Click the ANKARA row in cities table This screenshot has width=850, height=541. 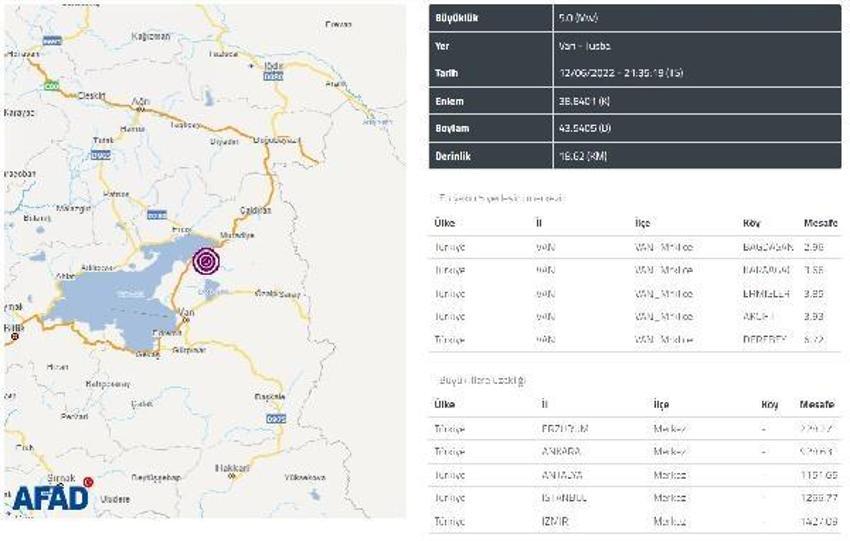pyautogui.click(x=635, y=452)
